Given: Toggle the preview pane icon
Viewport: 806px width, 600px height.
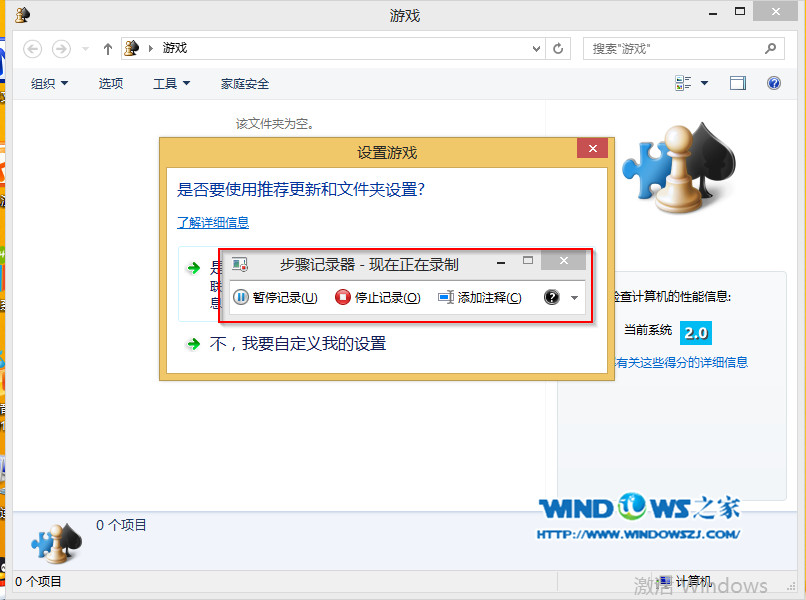Looking at the screenshot, I should (738, 84).
